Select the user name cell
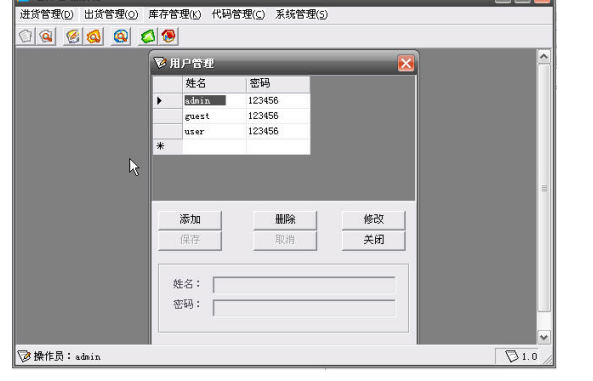Viewport: 593px width, 381px height. coord(214,131)
